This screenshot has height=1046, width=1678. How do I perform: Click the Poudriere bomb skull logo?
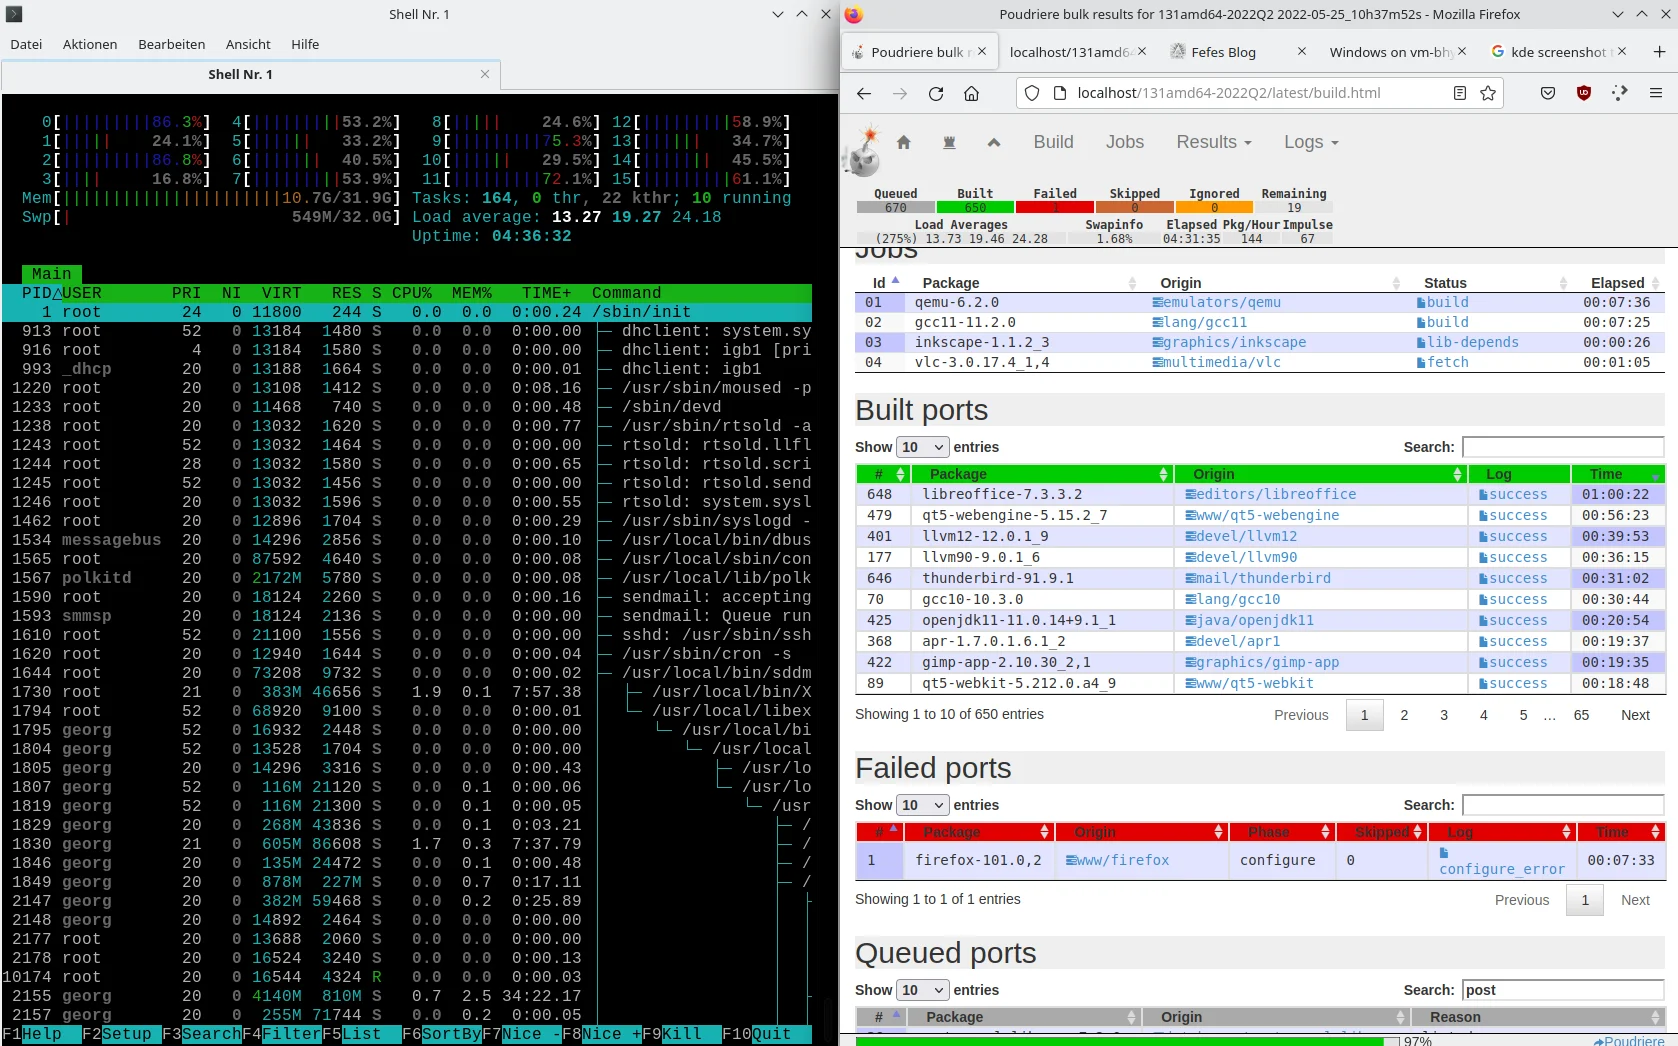coord(862,150)
